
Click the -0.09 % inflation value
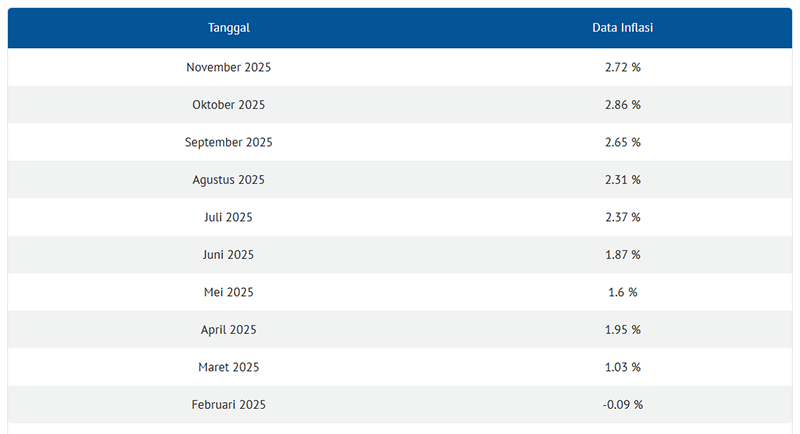622,405
